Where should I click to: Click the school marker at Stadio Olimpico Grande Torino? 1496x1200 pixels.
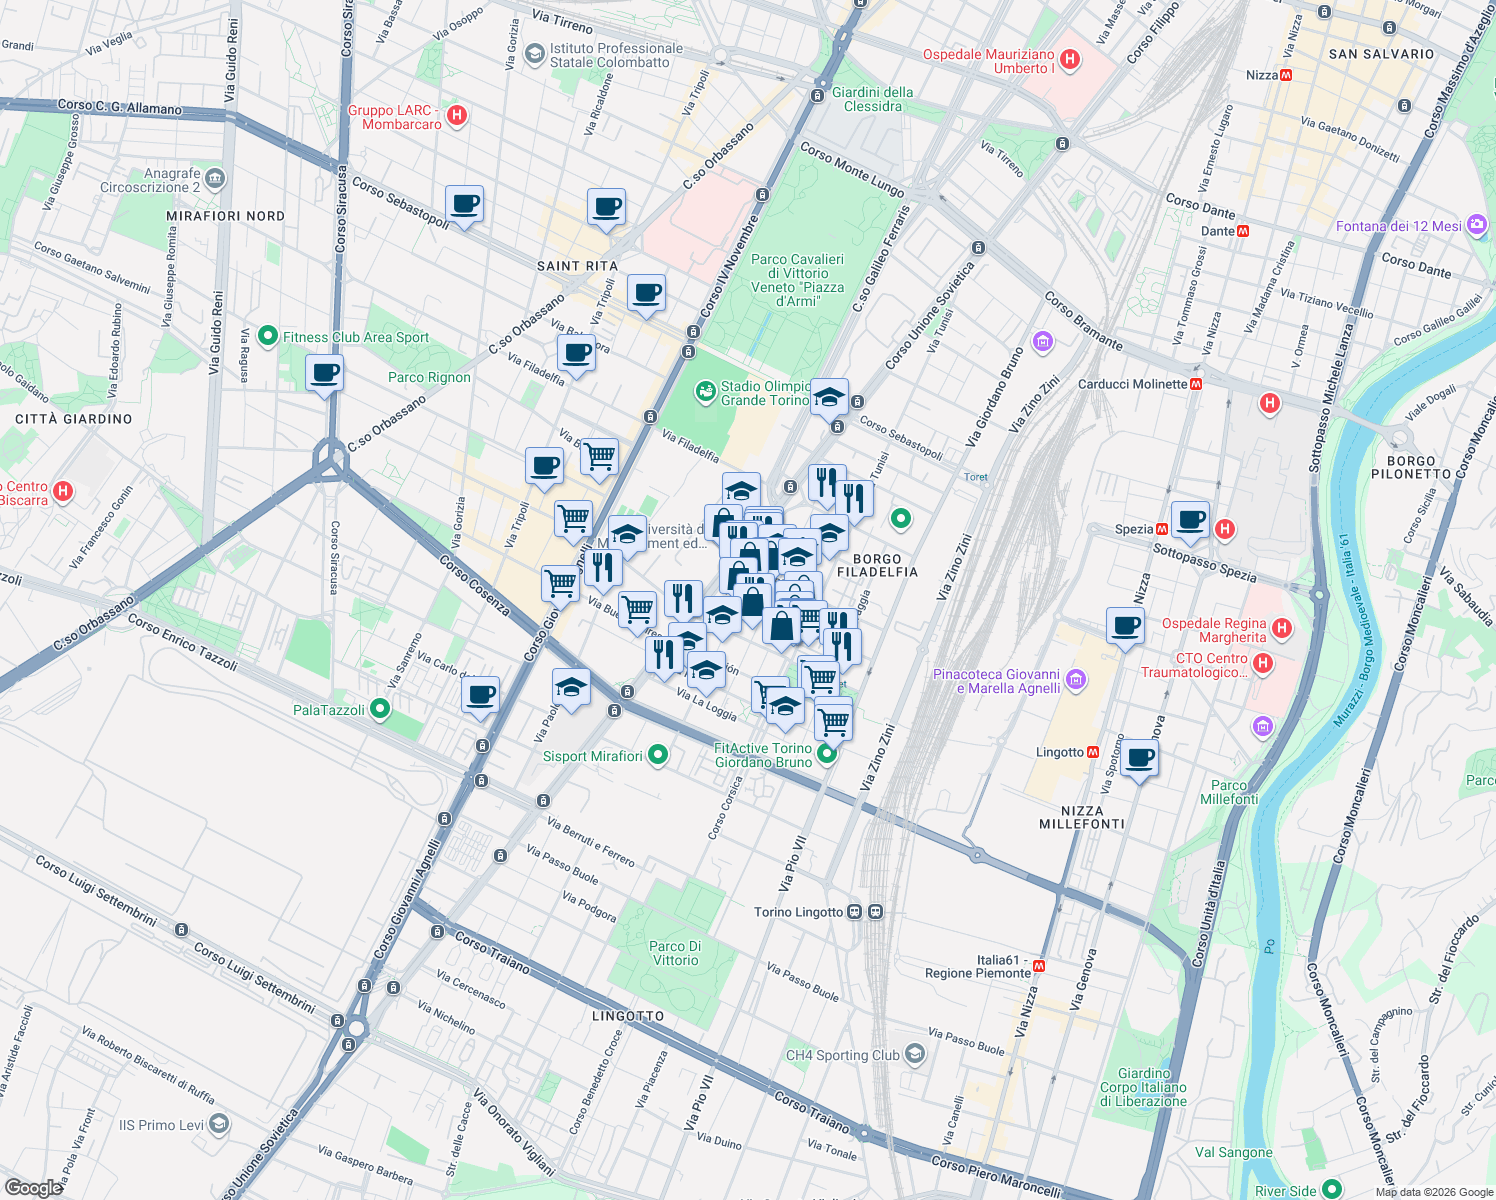point(829,399)
